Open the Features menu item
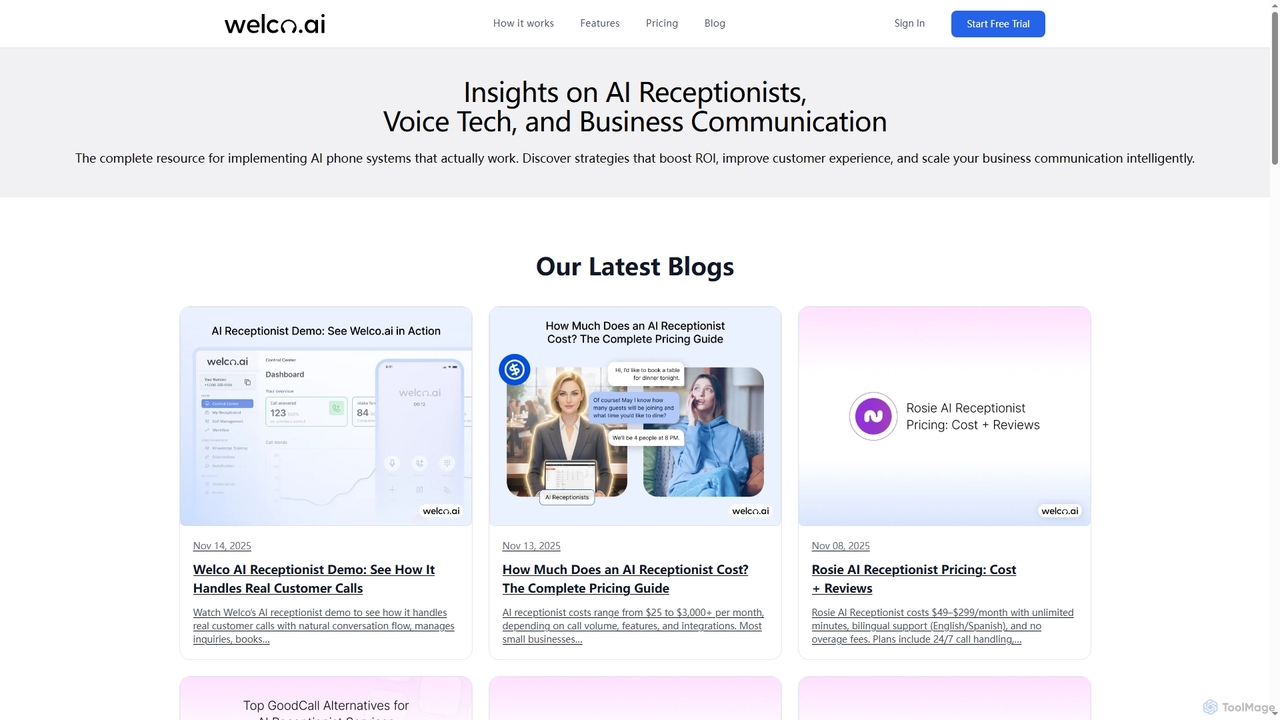This screenshot has height=720, width=1280. 600,23
